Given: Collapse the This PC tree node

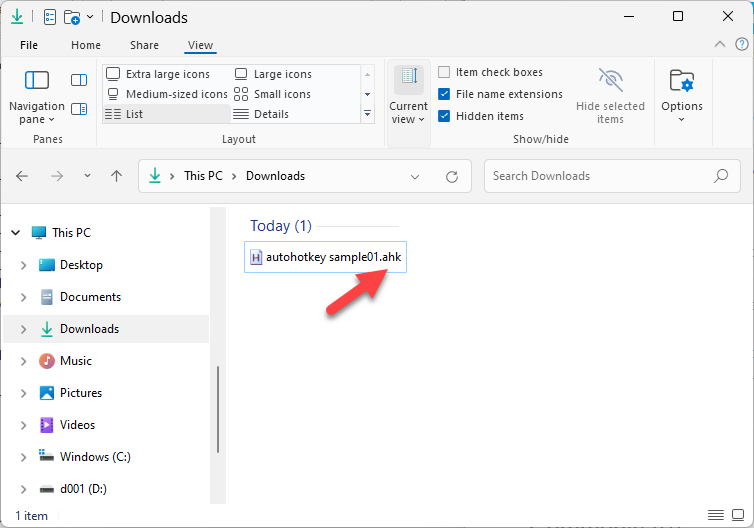Looking at the screenshot, I should point(15,233).
